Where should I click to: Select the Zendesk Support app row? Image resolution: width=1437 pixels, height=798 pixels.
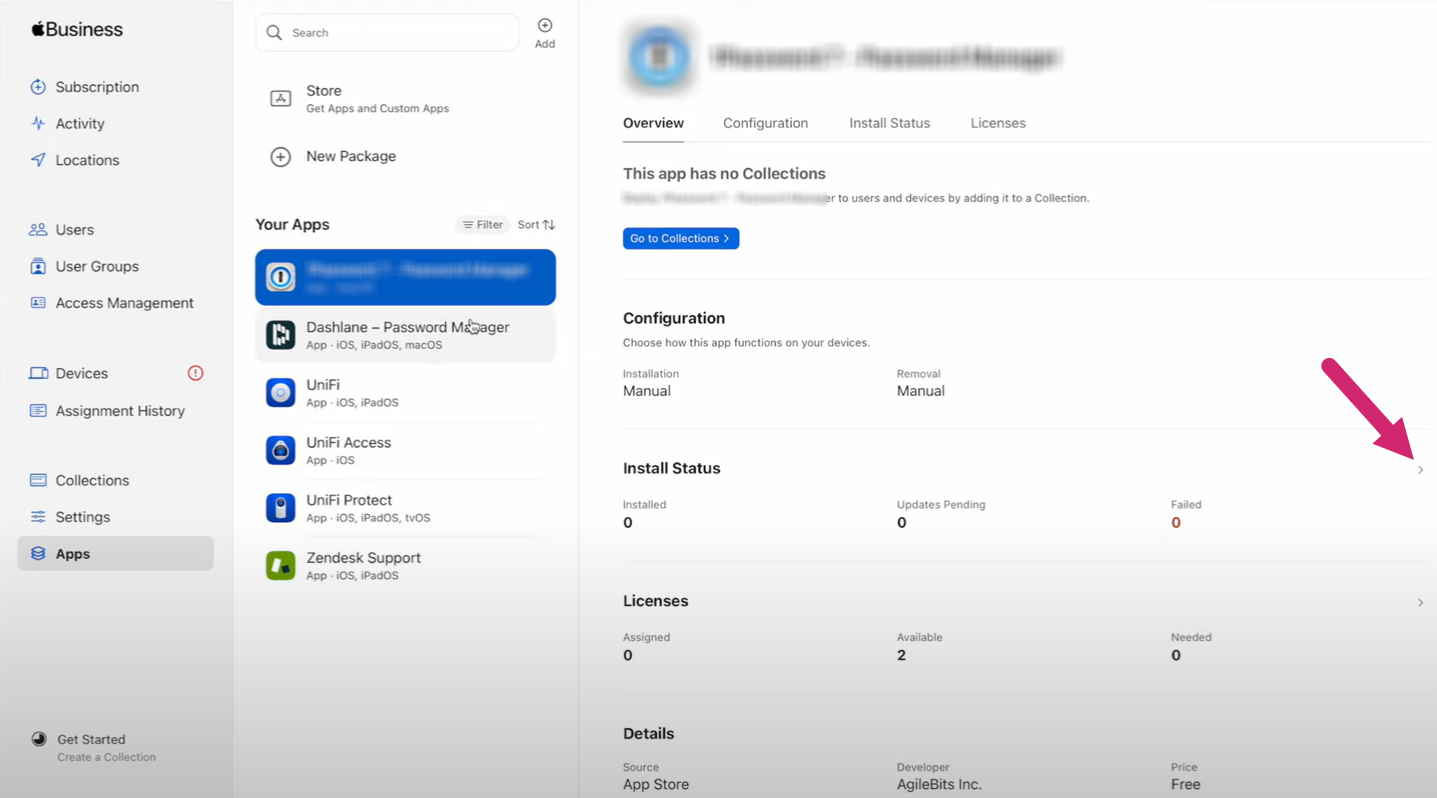(406, 566)
